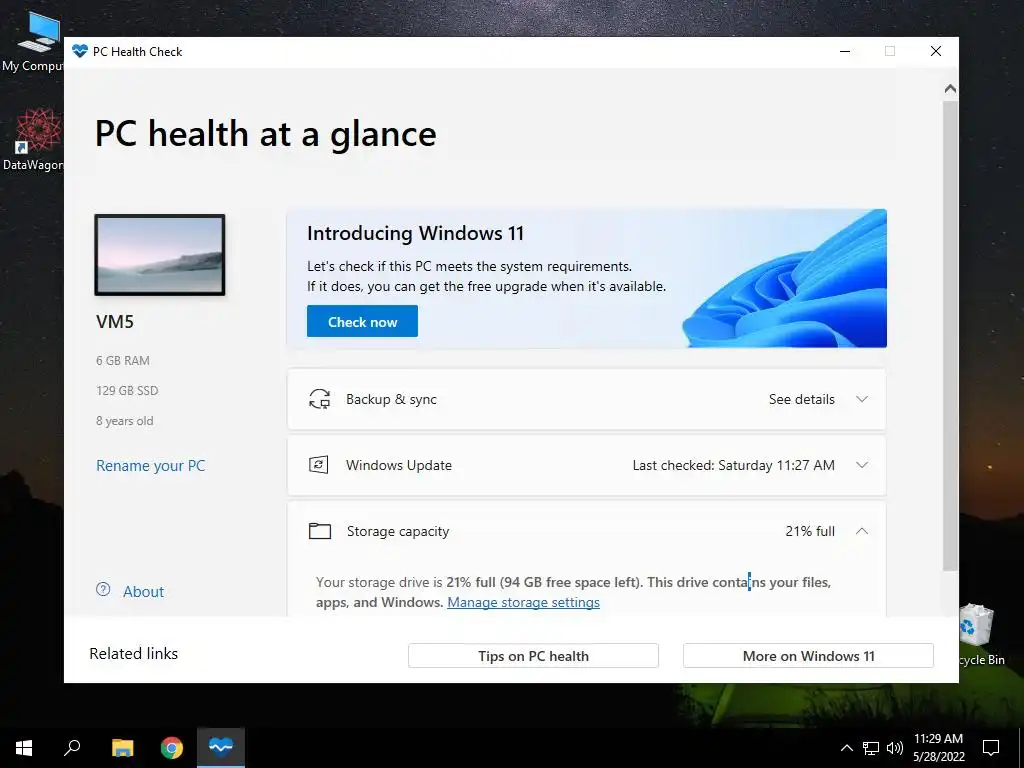
Task: Click the Storage capacity folder icon
Action: pyautogui.click(x=320, y=531)
